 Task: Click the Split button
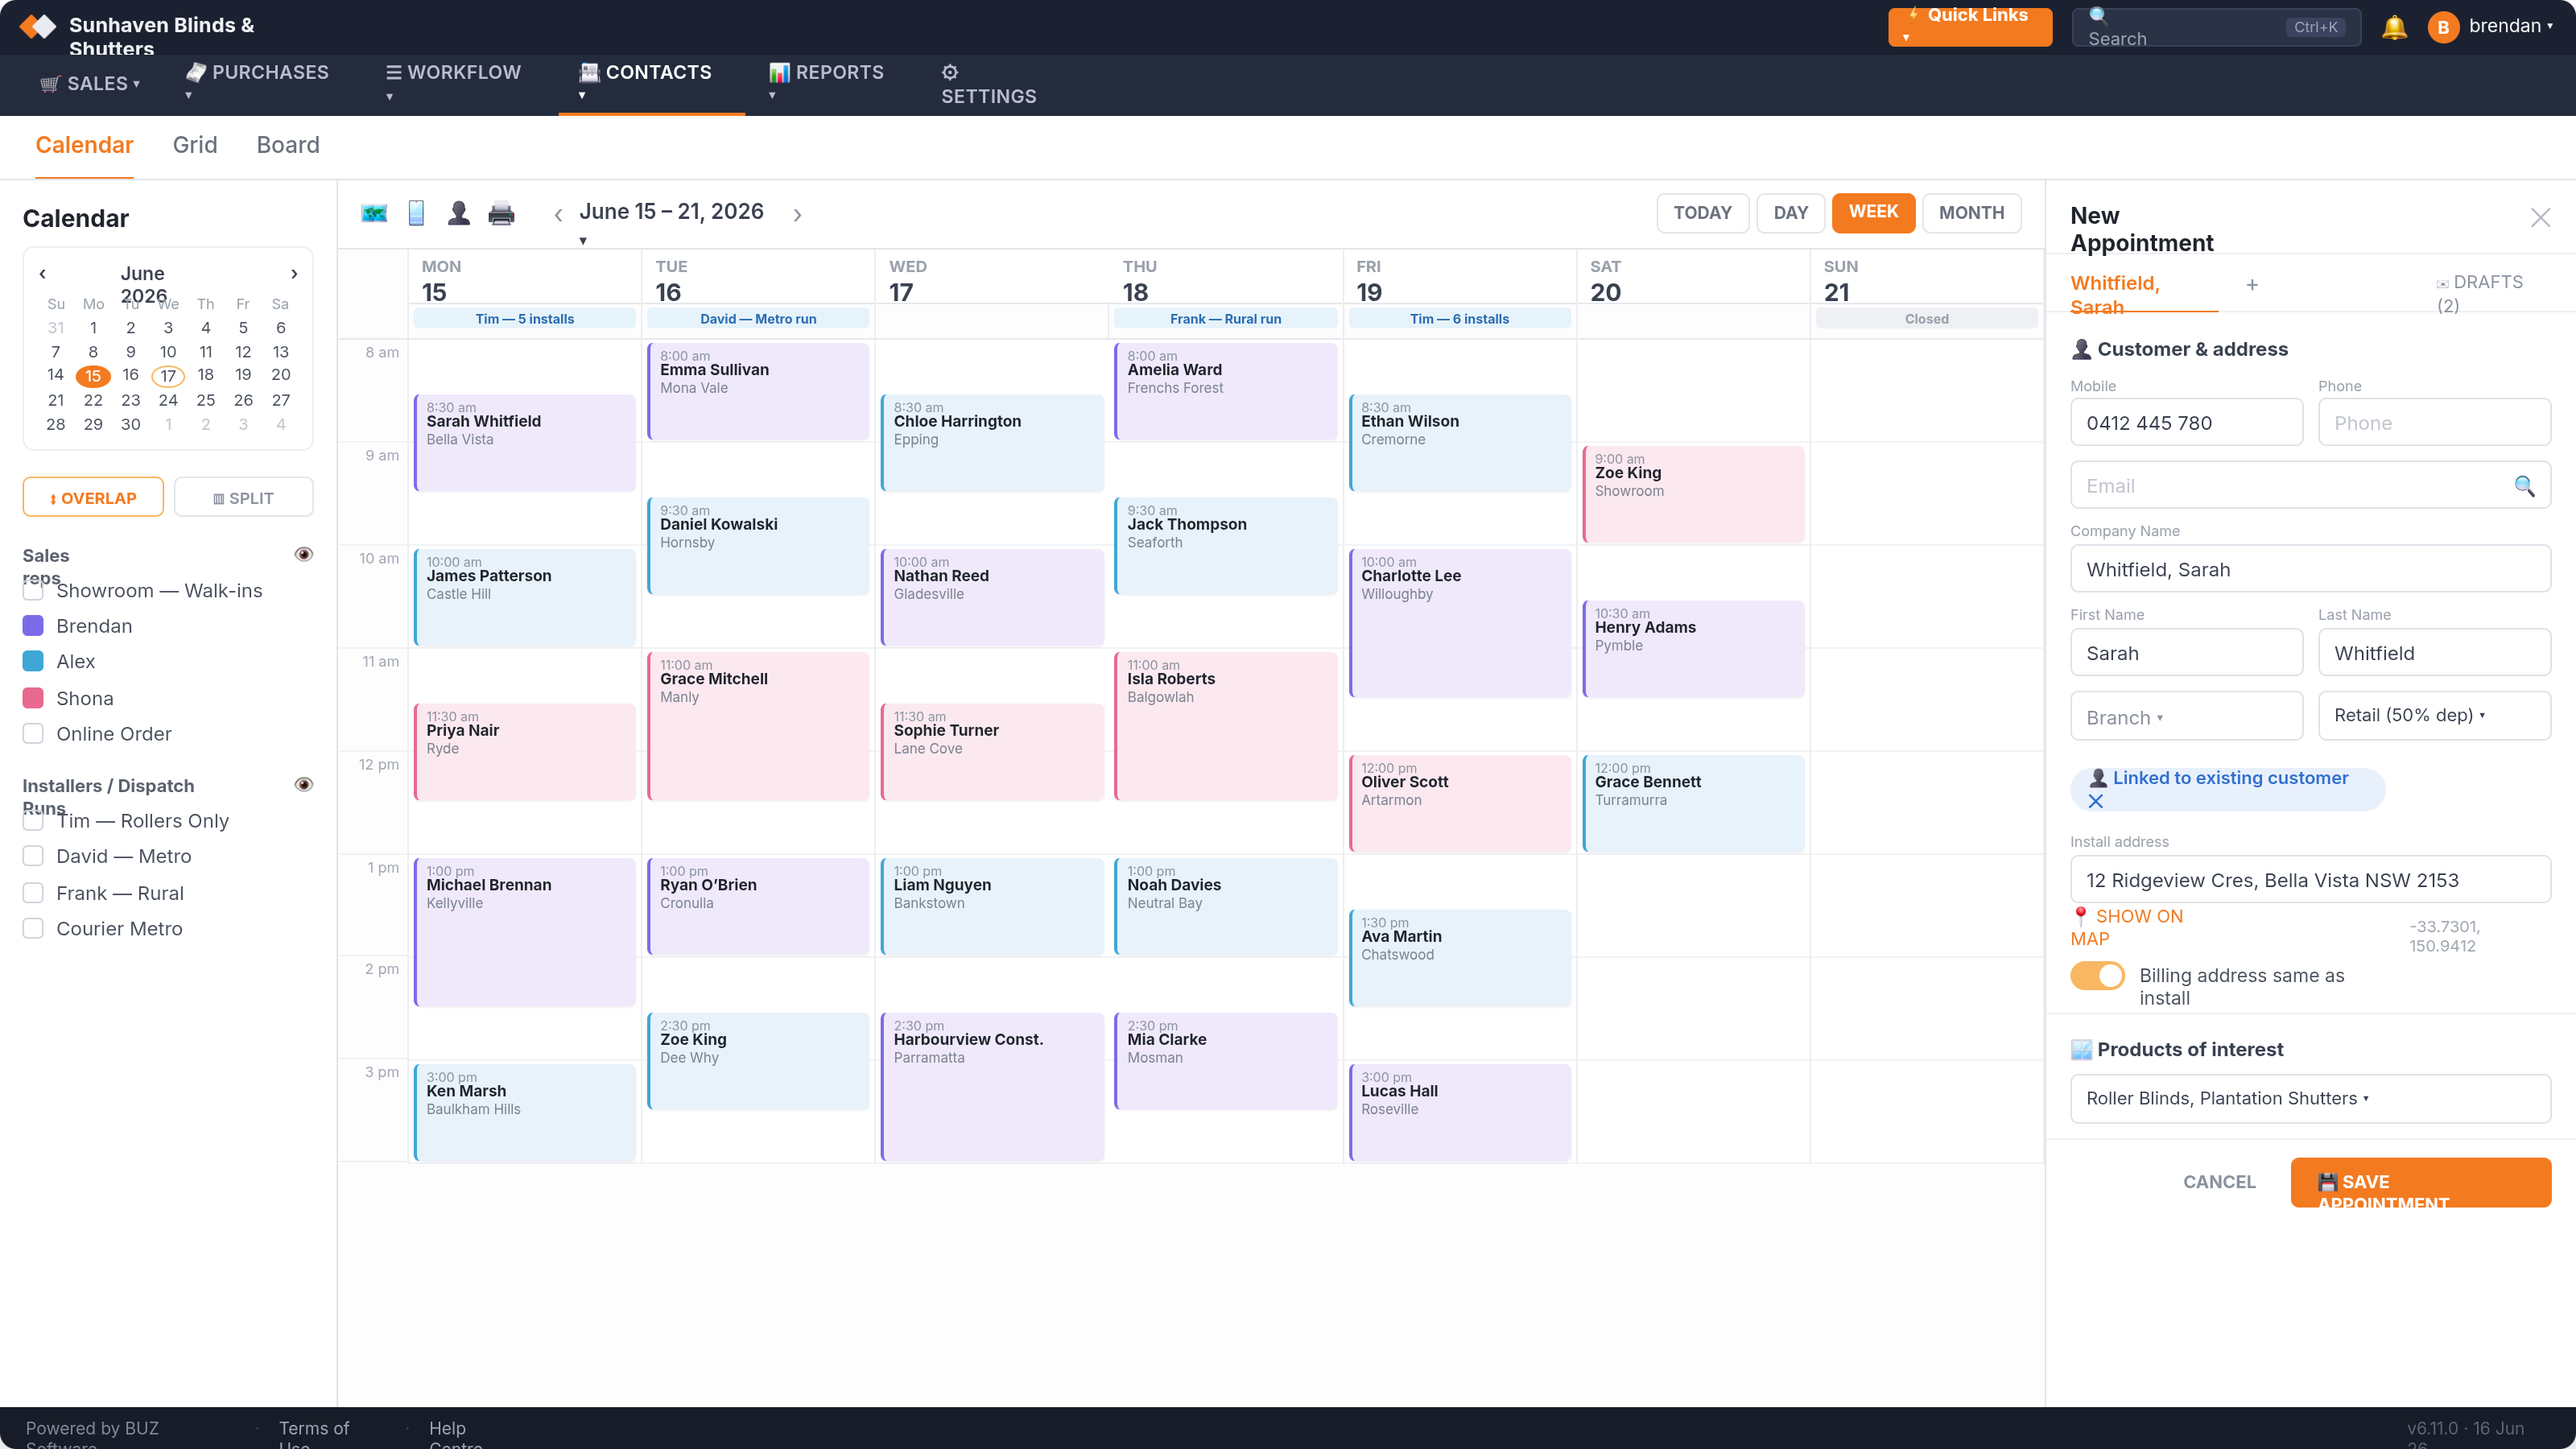(x=243, y=497)
